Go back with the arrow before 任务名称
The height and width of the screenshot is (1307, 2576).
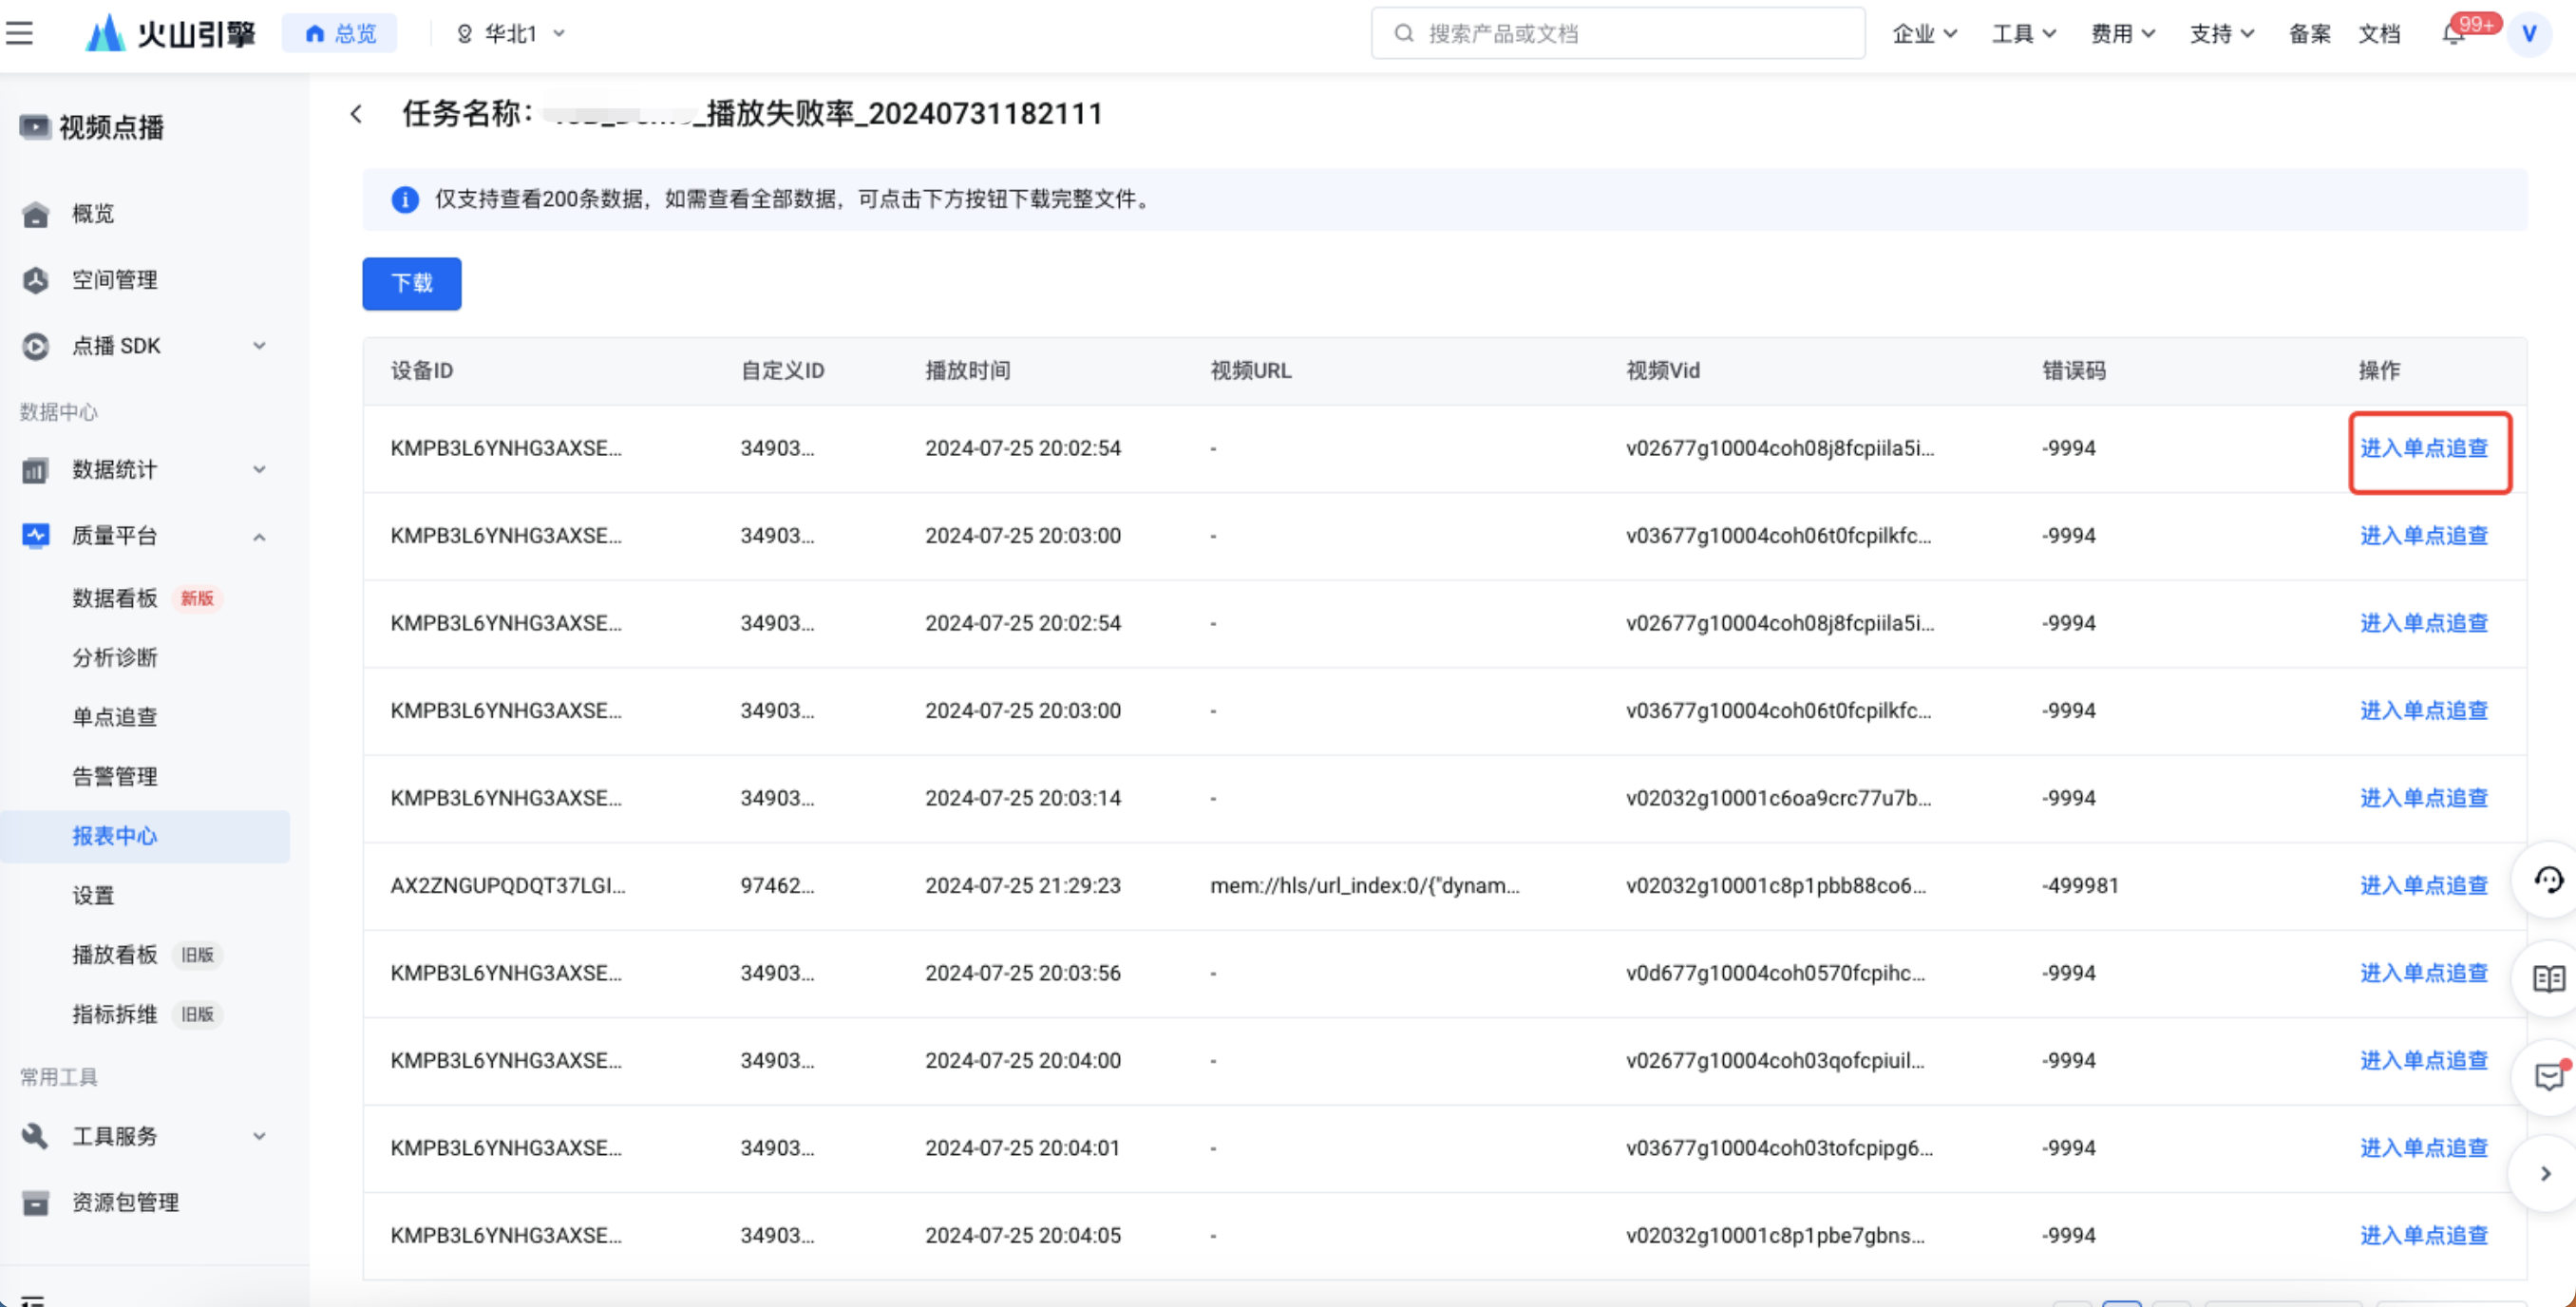tap(356, 114)
